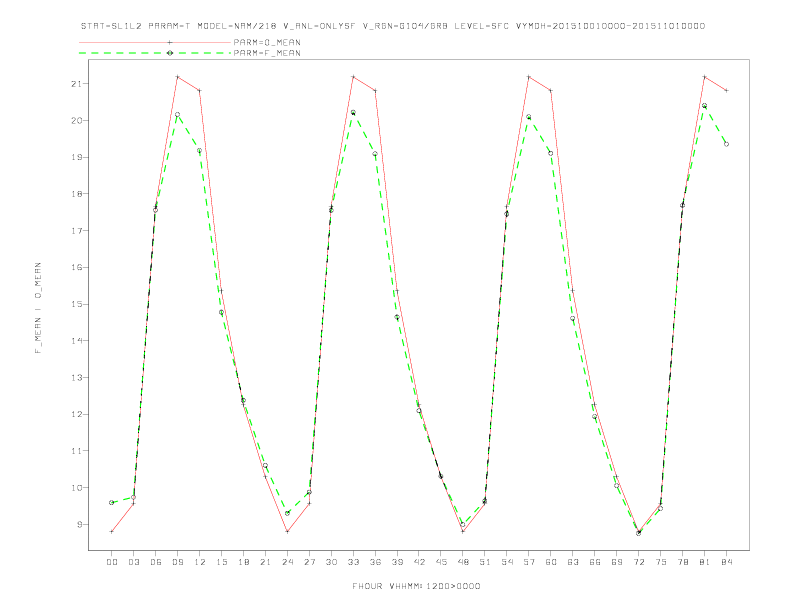Click the x-axis tick label 66
This screenshot has height=612, width=792.
tap(595, 562)
